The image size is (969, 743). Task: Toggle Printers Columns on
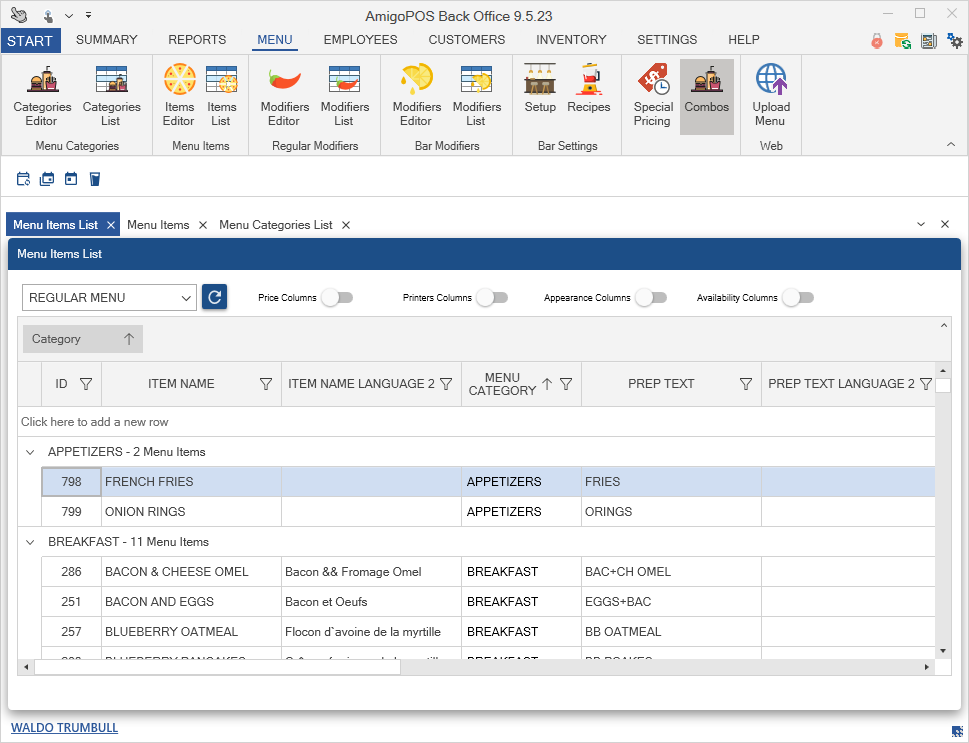[492, 297]
